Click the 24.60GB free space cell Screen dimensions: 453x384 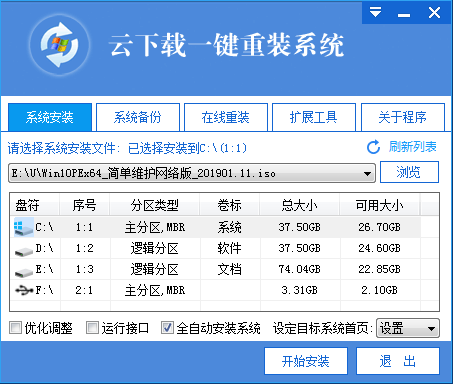coord(380,248)
